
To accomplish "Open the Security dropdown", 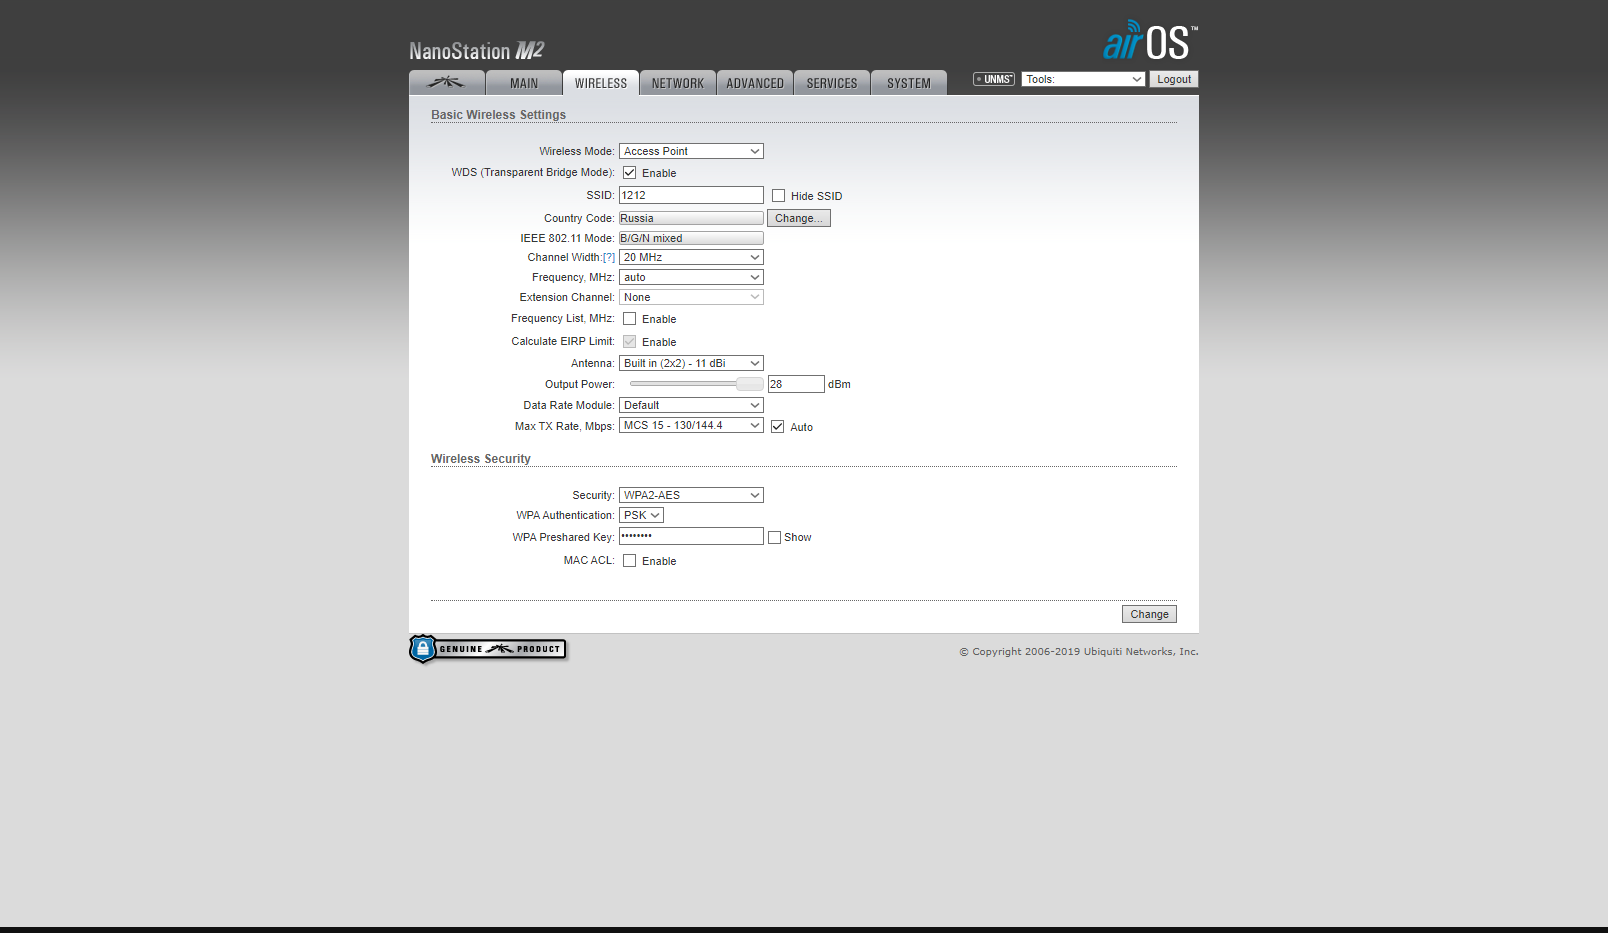I will click(x=691, y=495).
